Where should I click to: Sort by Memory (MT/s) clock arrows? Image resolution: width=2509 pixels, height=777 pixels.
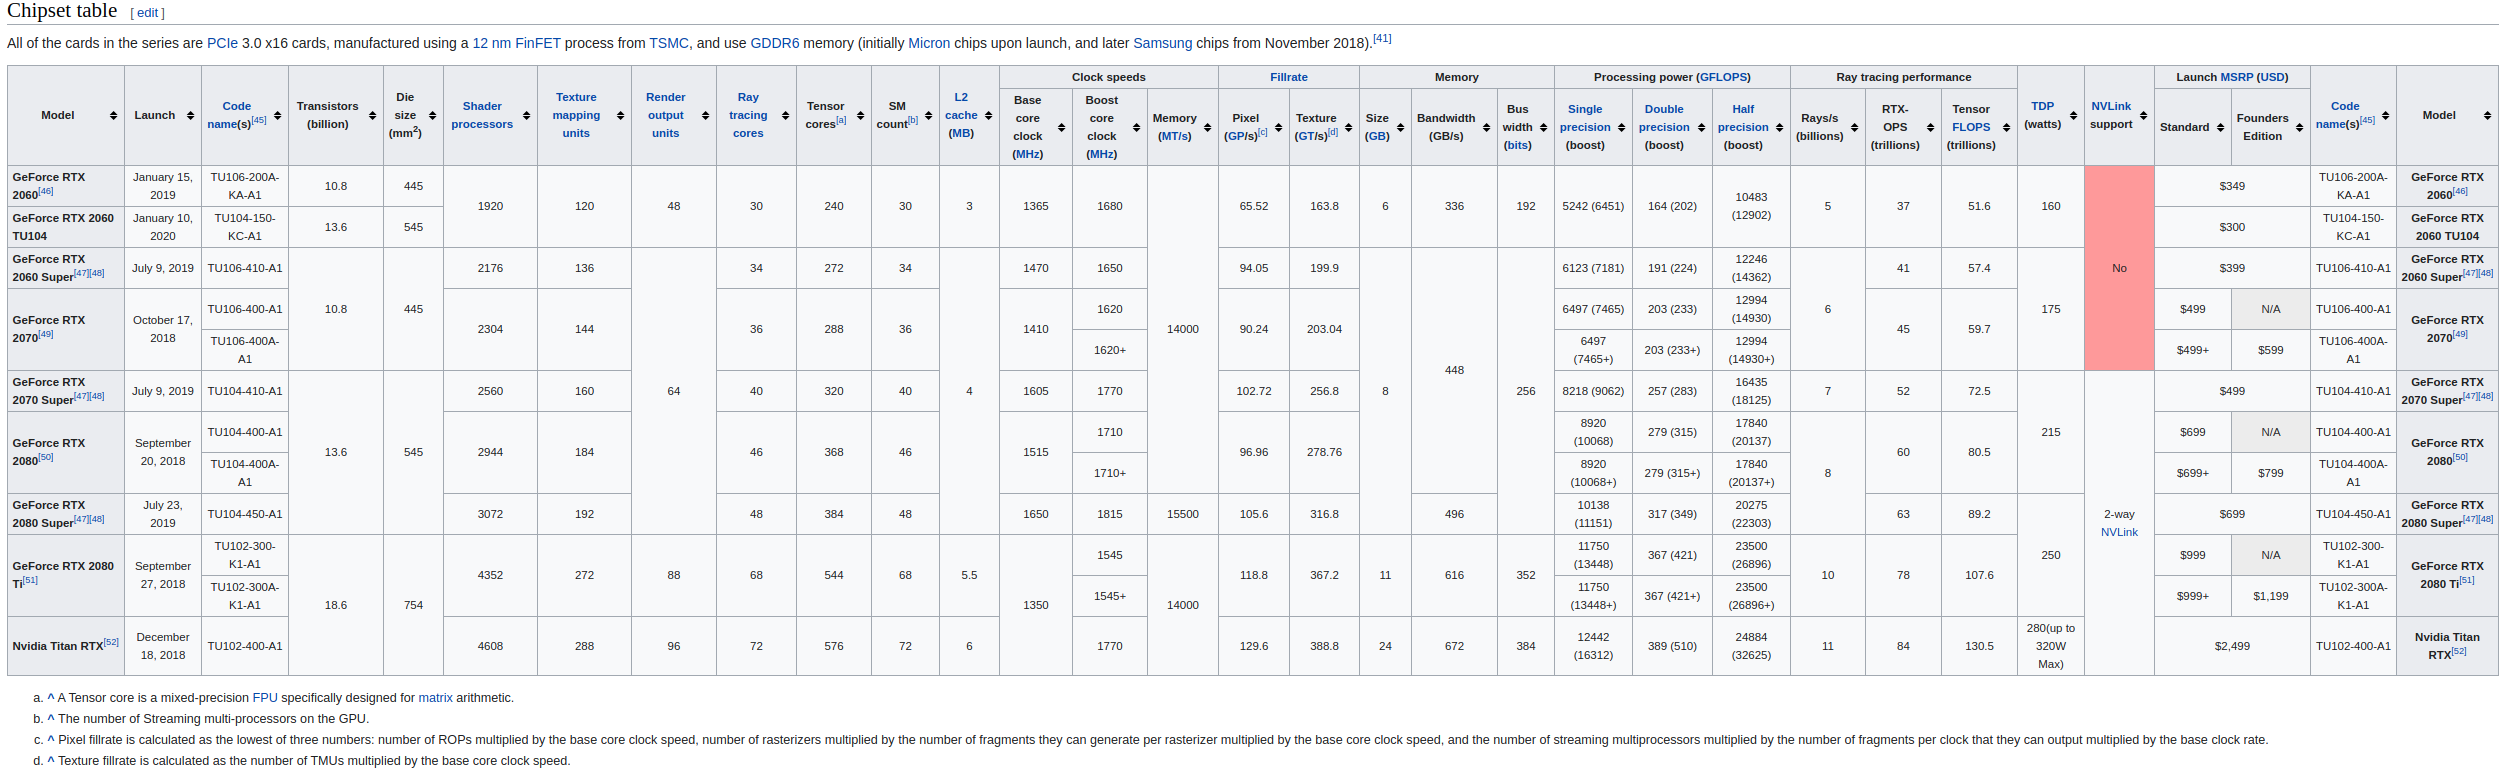click(x=1207, y=128)
